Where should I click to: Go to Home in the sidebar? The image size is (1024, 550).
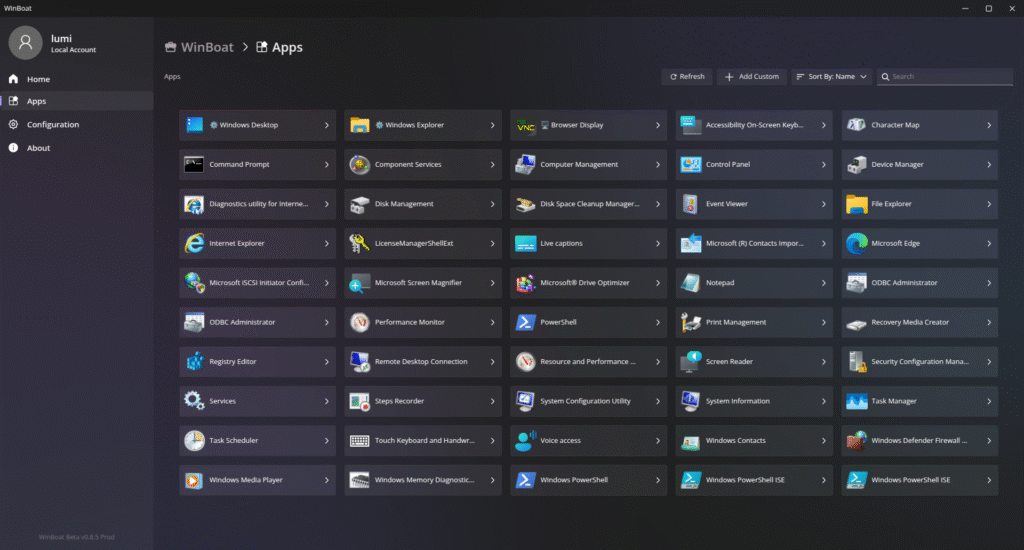(x=38, y=79)
